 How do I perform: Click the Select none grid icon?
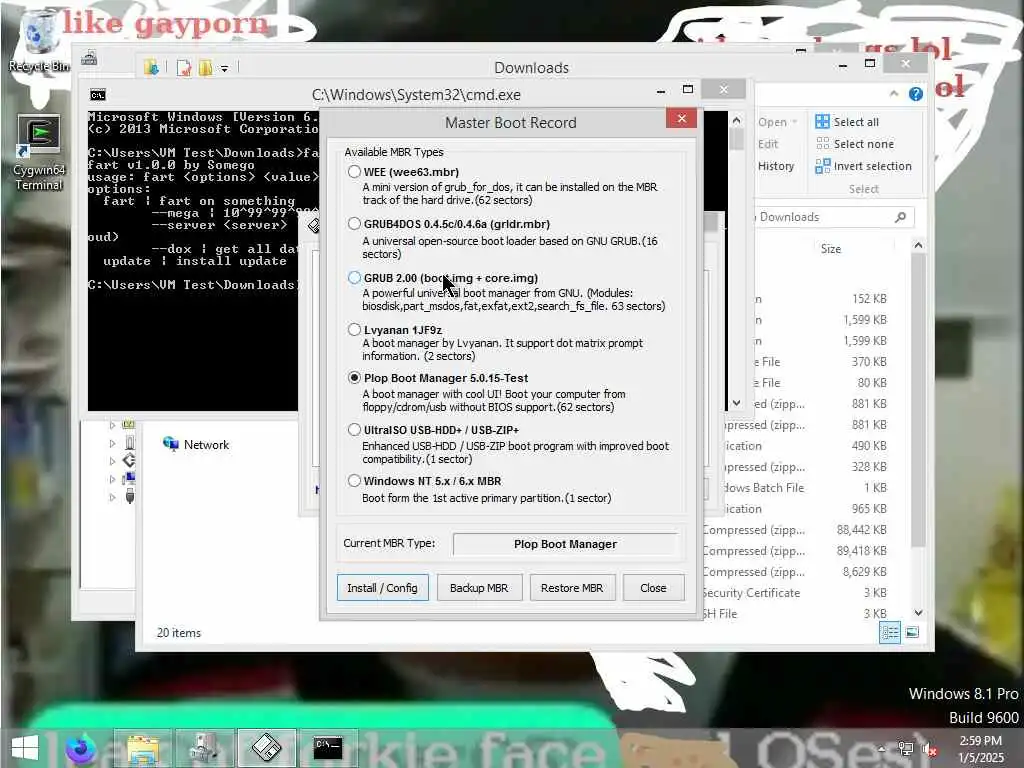click(x=822, y=144)
